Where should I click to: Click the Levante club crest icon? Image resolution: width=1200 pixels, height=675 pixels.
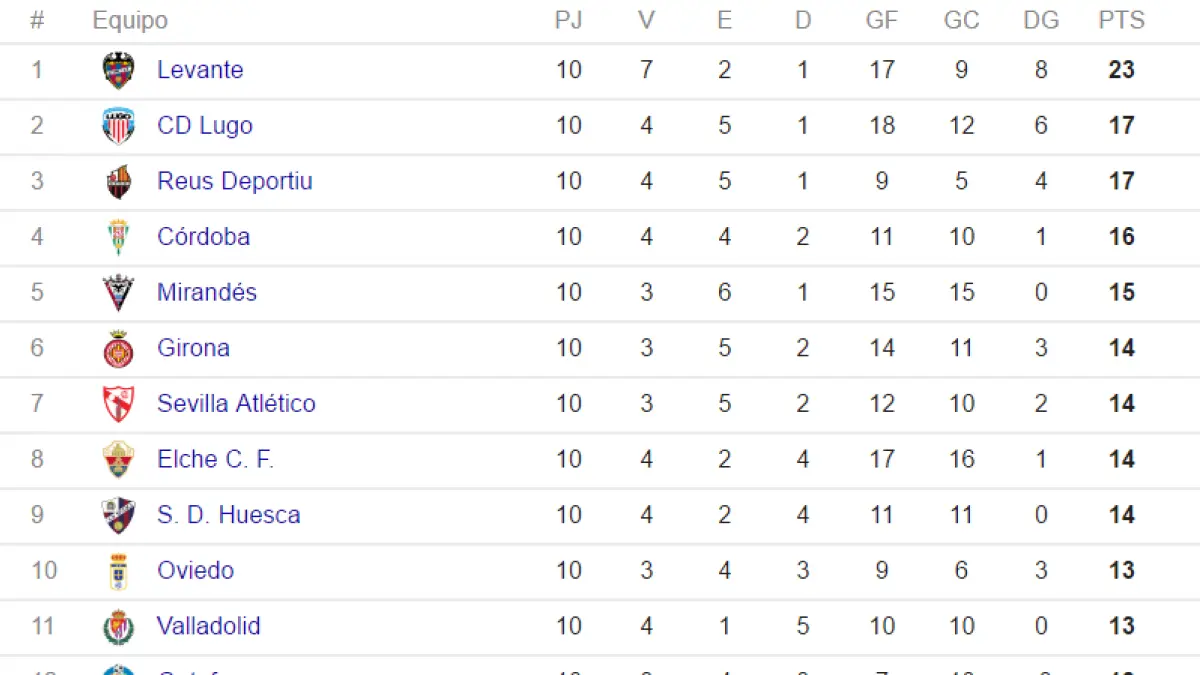(x=119, y=70)
